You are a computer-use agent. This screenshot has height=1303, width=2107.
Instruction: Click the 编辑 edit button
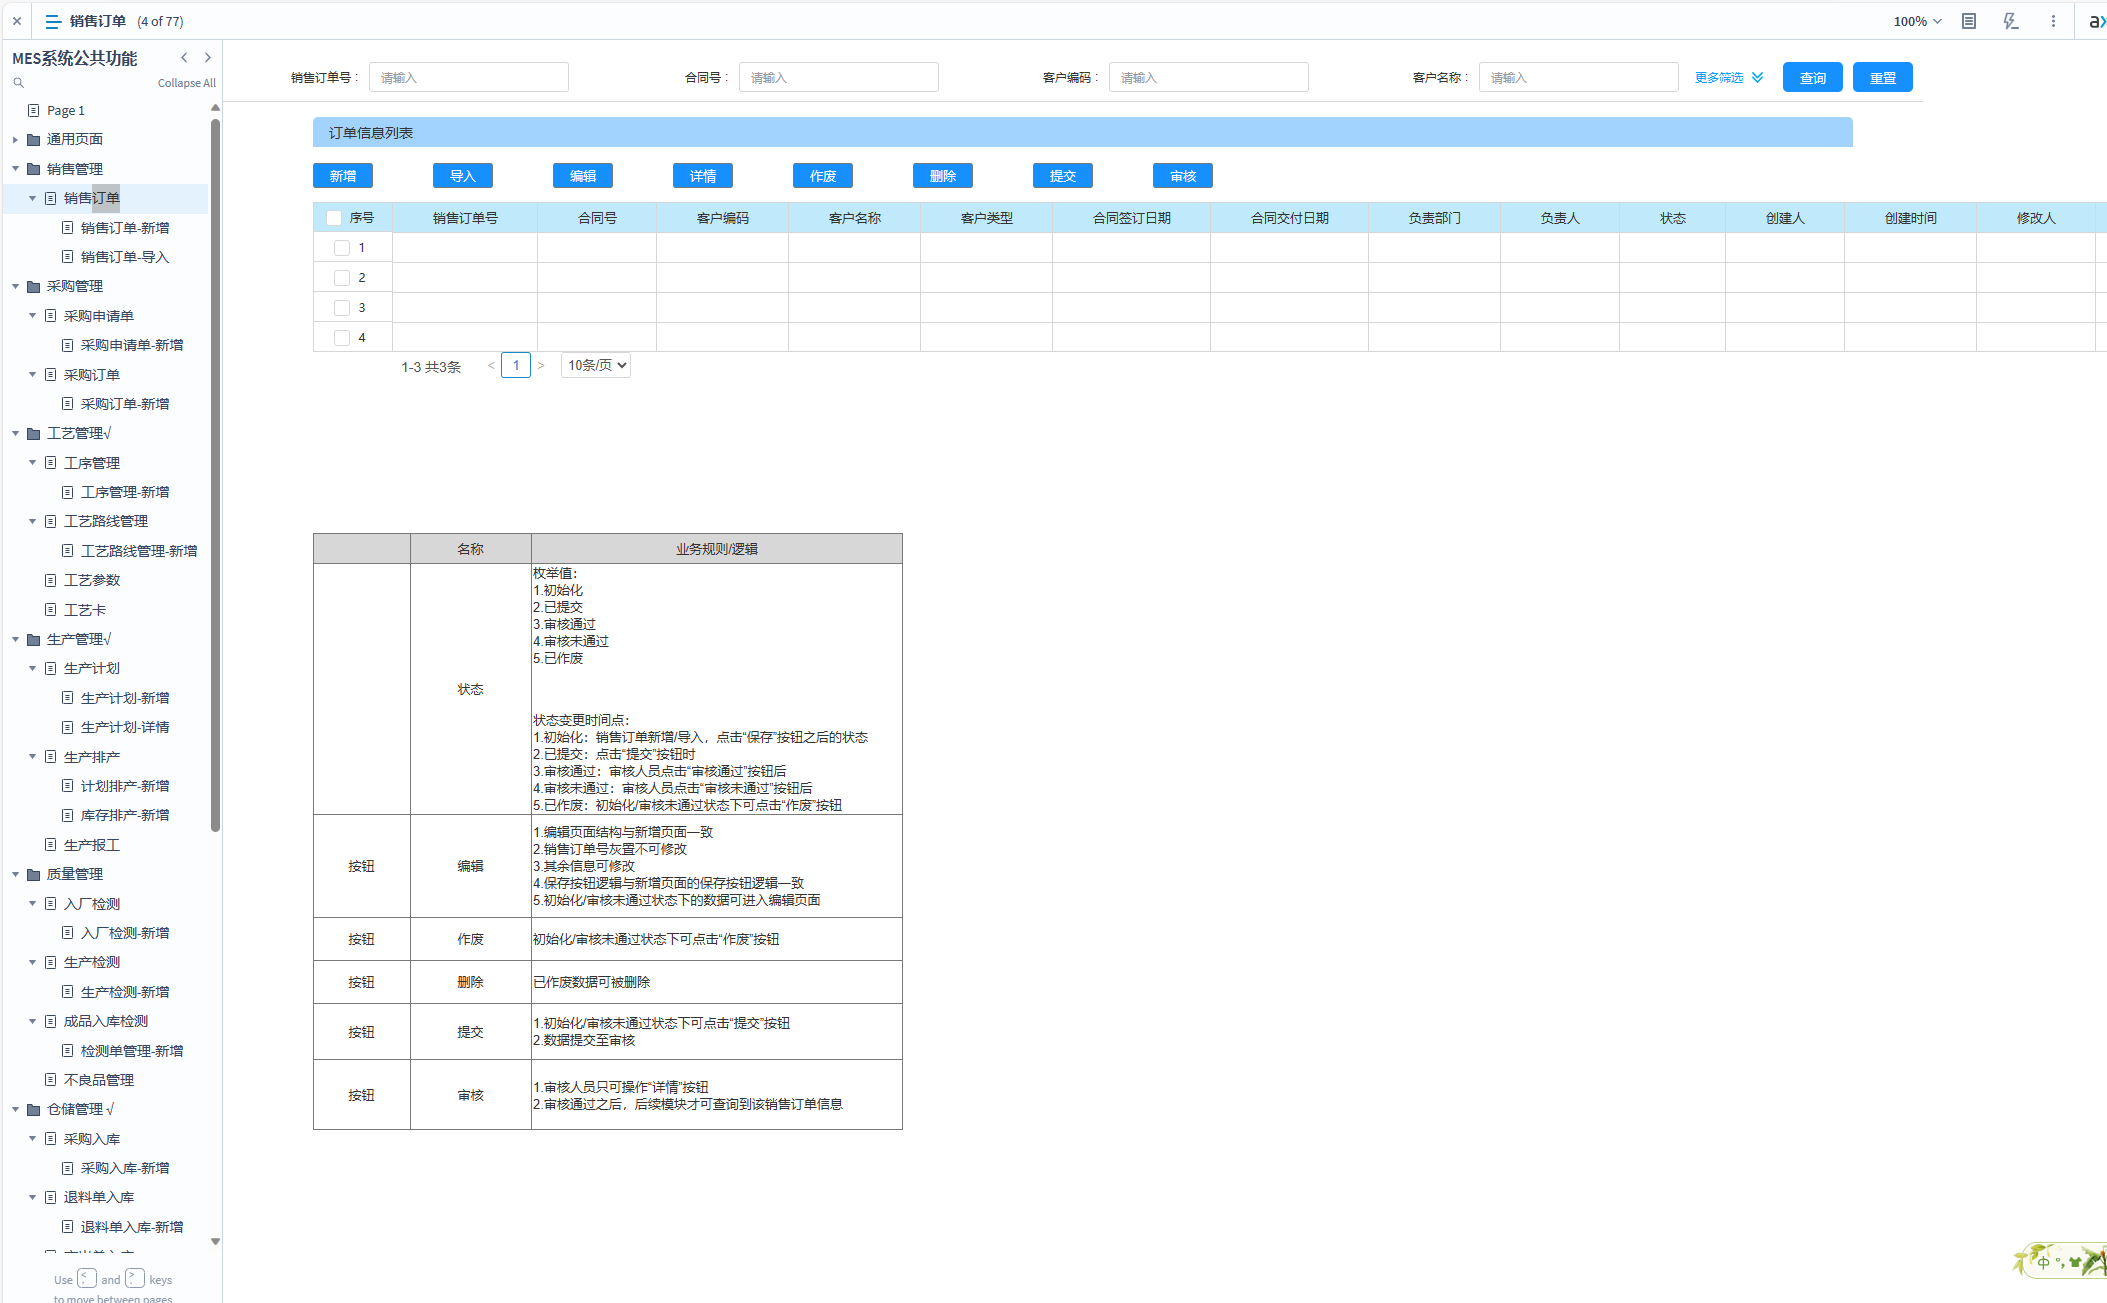click(x=583, y=176)
